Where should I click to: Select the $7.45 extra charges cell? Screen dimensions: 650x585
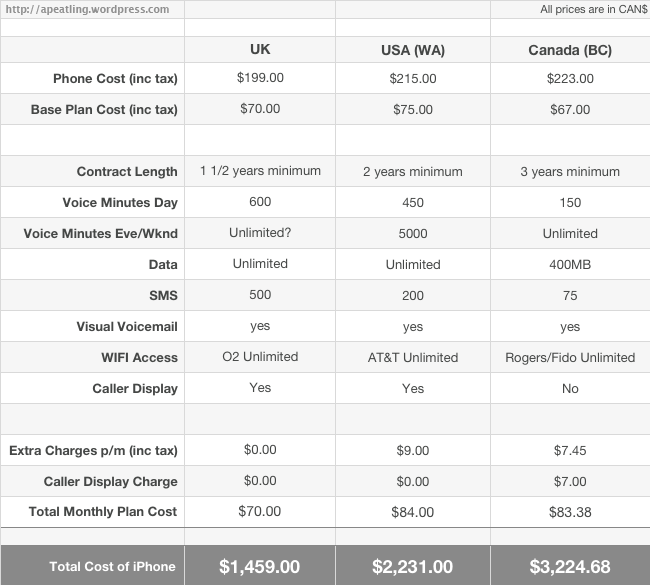[x=570, y=451]
